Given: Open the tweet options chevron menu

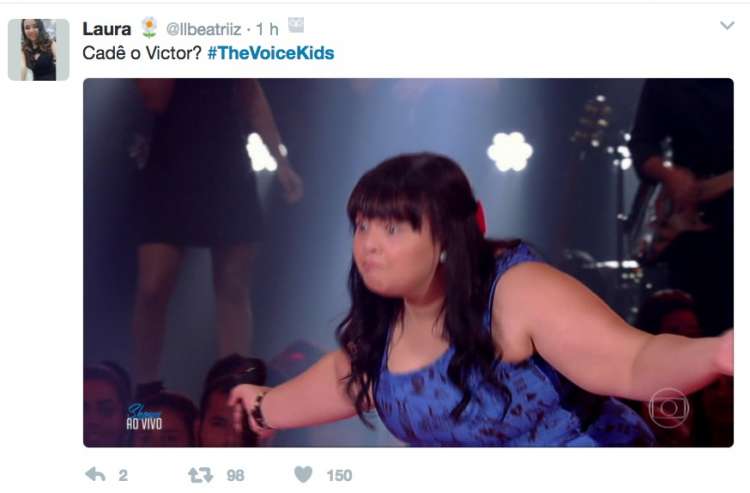Looking at the screenshot, I should 727,25.
